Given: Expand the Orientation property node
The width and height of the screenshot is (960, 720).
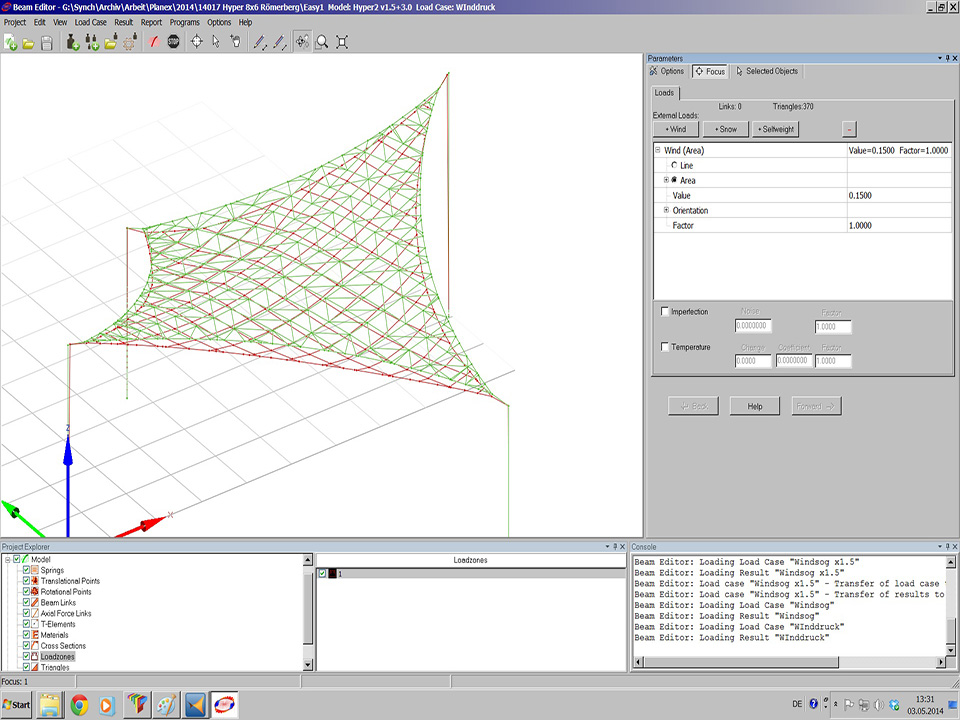Looking at the screenshot, I should click(666, 210).
